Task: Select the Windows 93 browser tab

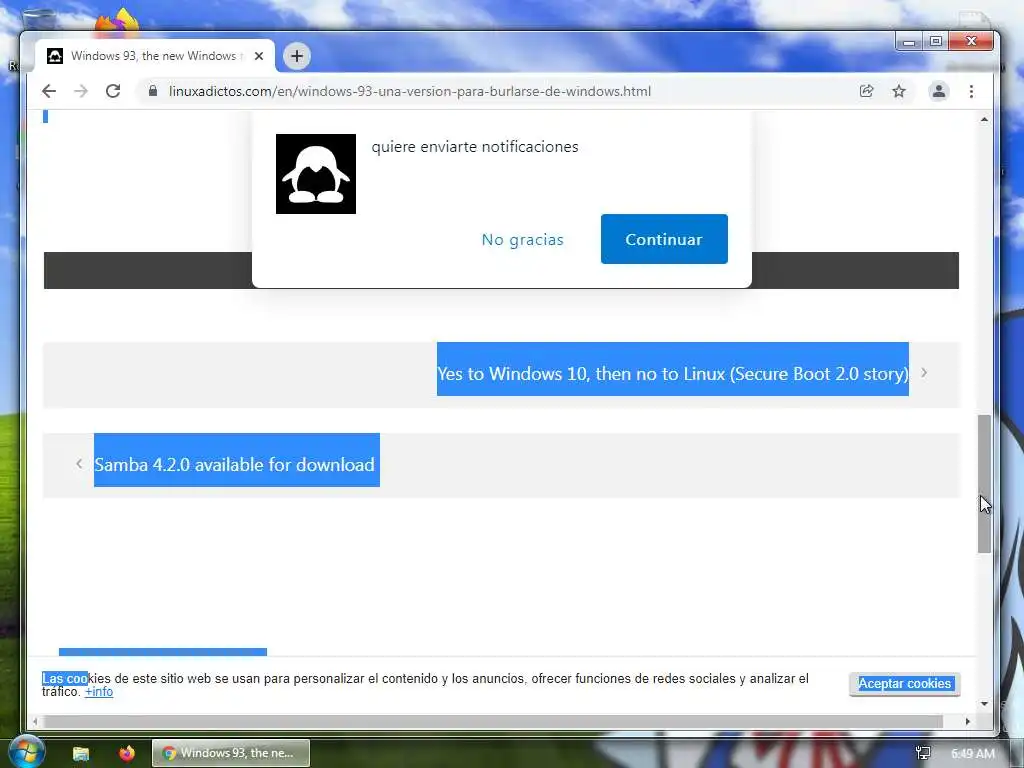Action: click(x=155, y=56)
